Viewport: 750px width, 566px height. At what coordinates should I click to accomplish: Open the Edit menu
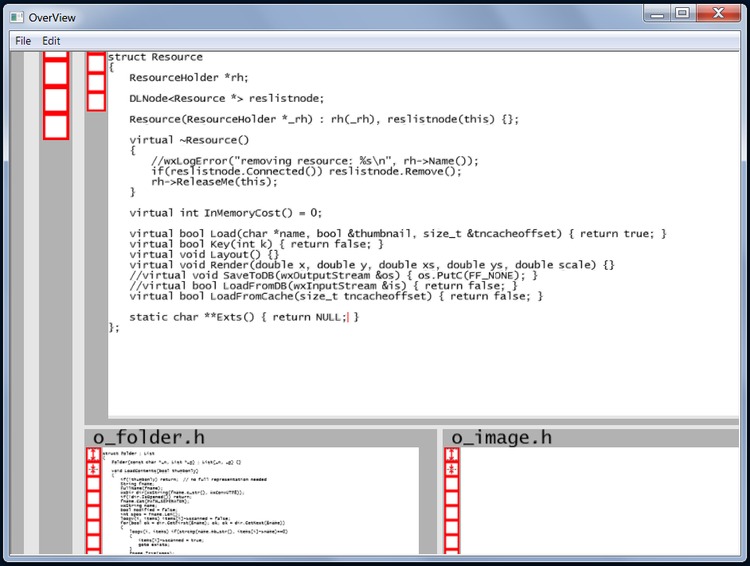click(x=51, y=41)
